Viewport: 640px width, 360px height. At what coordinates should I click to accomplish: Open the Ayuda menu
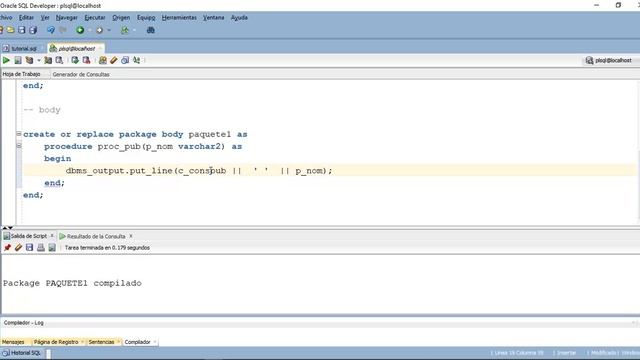click(239, 18)
